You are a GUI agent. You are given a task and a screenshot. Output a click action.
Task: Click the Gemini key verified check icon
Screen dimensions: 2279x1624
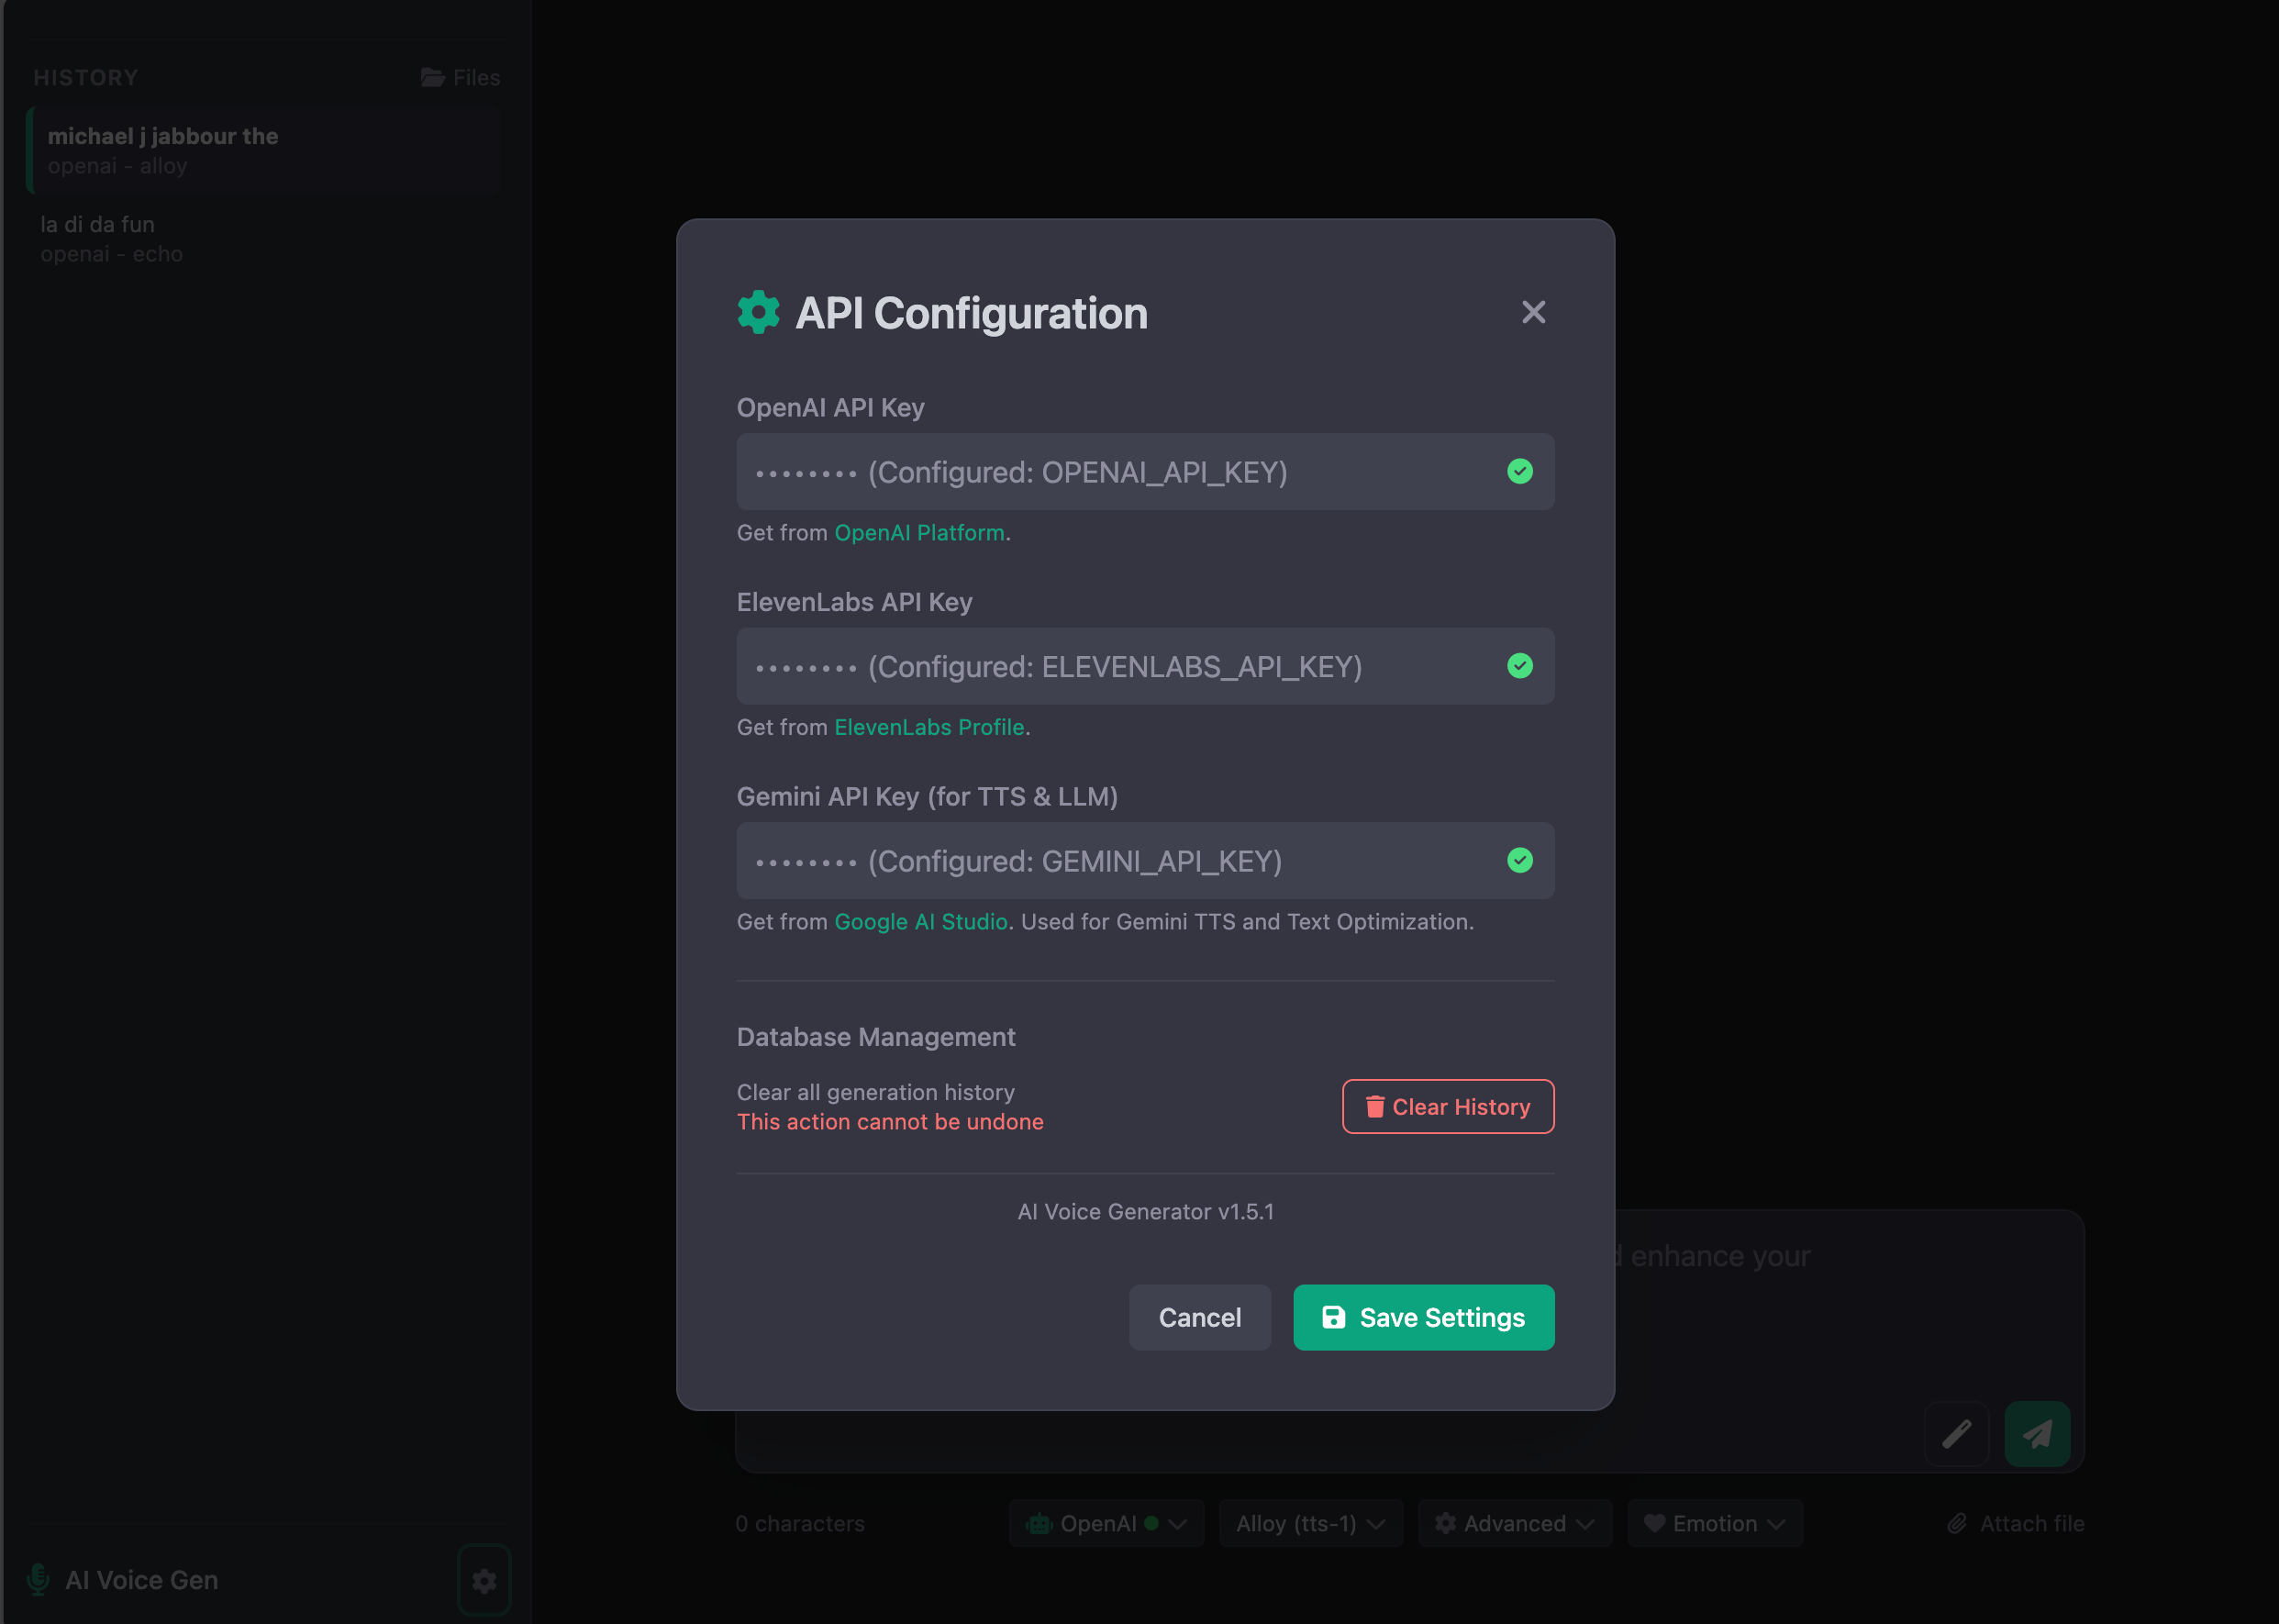pos(1519,860)
